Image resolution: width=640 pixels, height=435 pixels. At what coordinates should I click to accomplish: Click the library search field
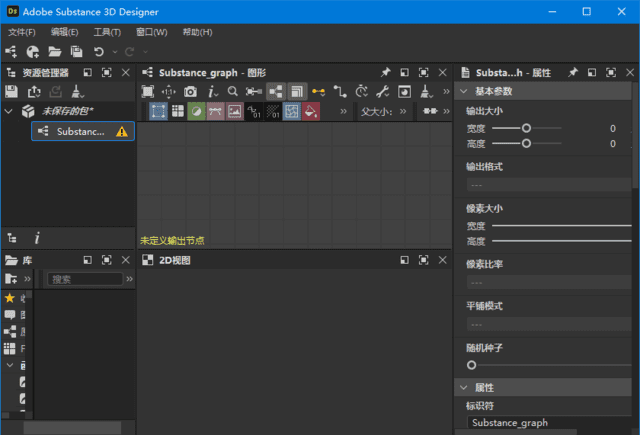[x=85, y=279]
